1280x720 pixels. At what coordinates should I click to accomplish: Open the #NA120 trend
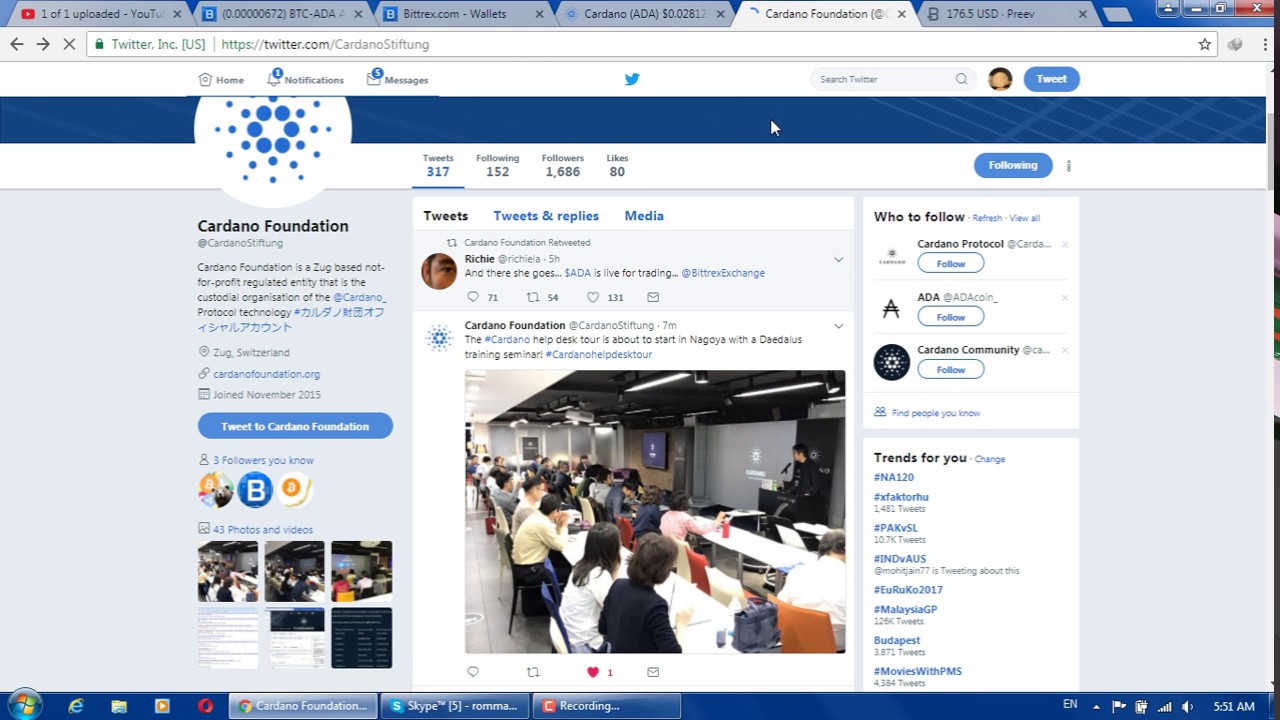click(x=893, y=478)
